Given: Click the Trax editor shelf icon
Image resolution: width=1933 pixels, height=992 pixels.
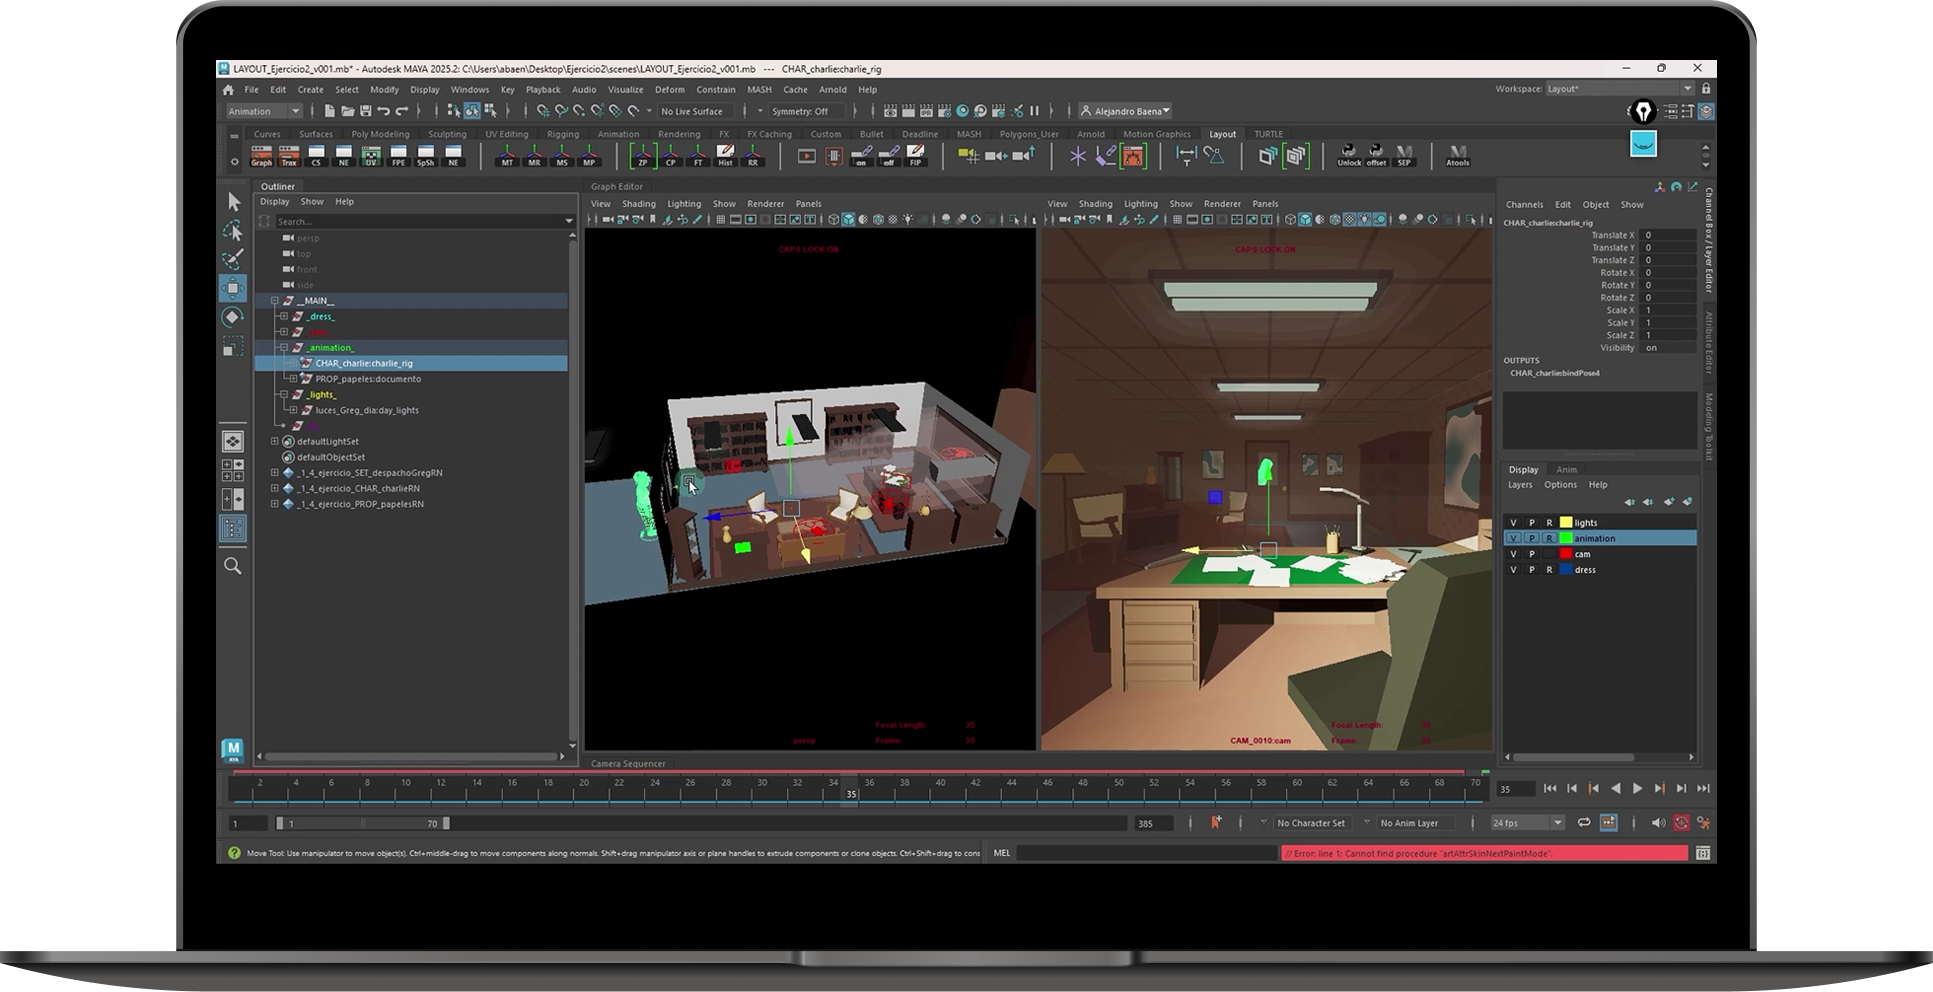Looking at the screenshot, I should 289,156.
